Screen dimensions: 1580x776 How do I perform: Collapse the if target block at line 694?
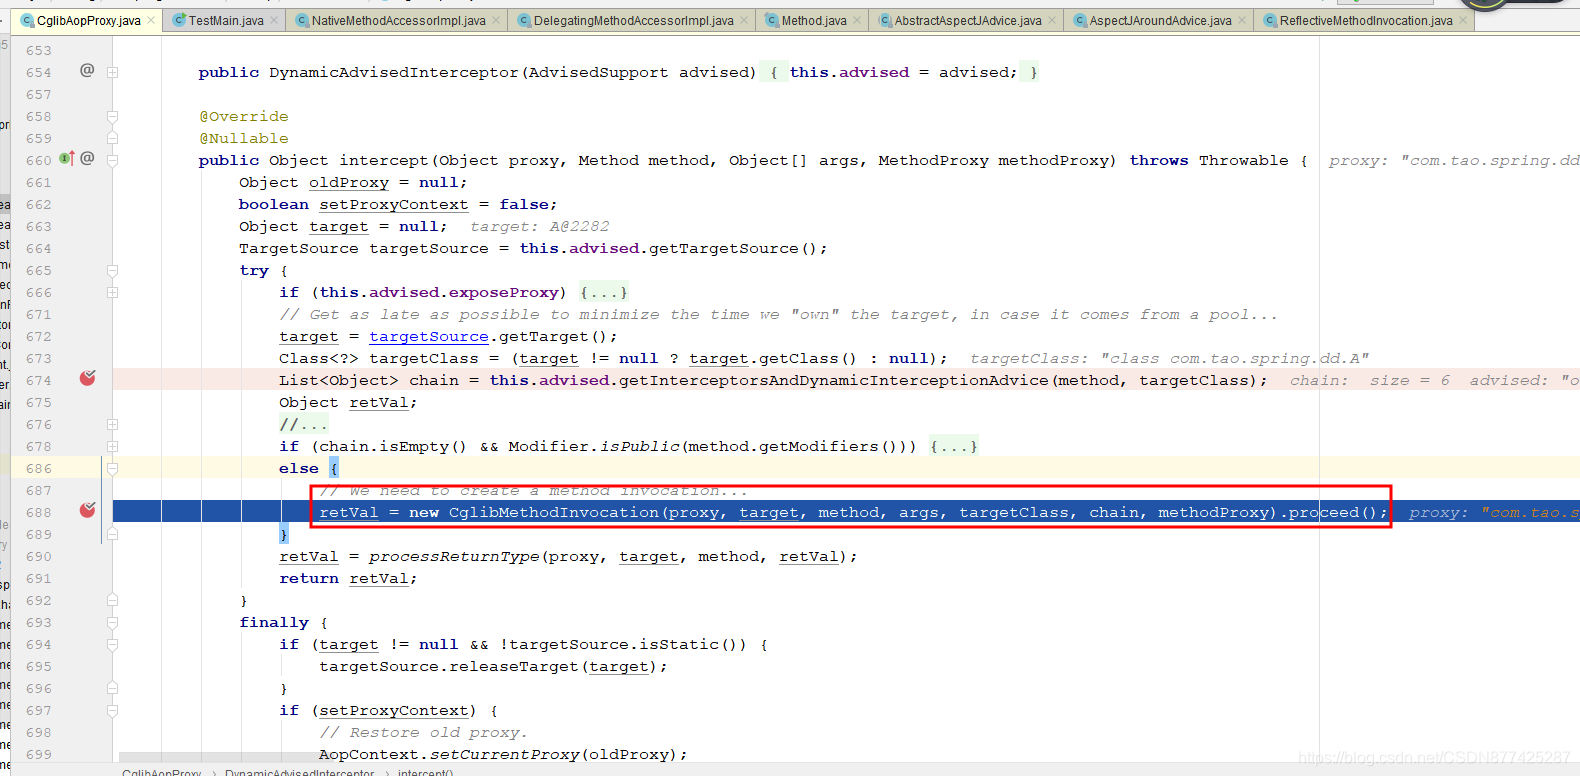coord(113,644)
